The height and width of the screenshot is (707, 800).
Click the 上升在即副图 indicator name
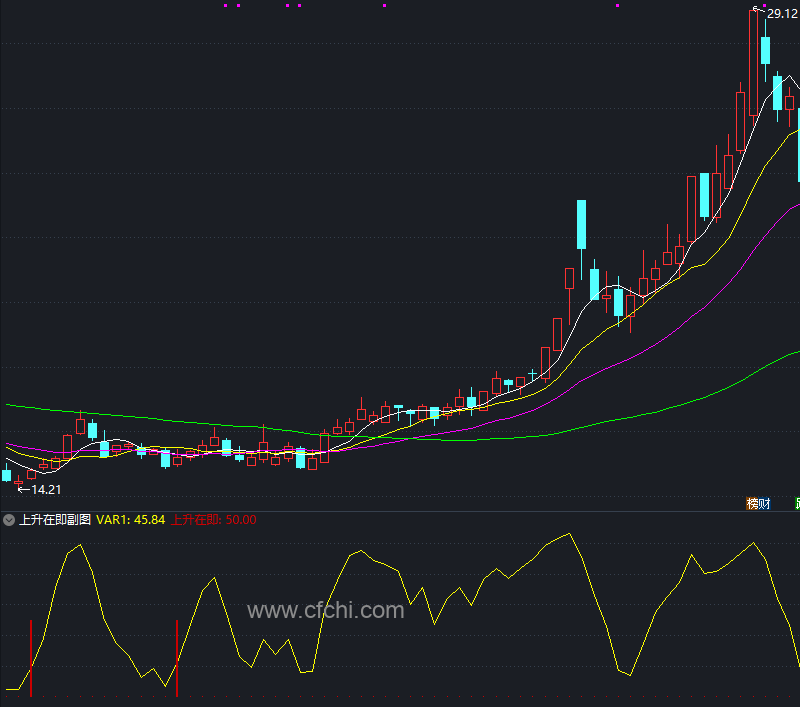click(x=55, y=520)
